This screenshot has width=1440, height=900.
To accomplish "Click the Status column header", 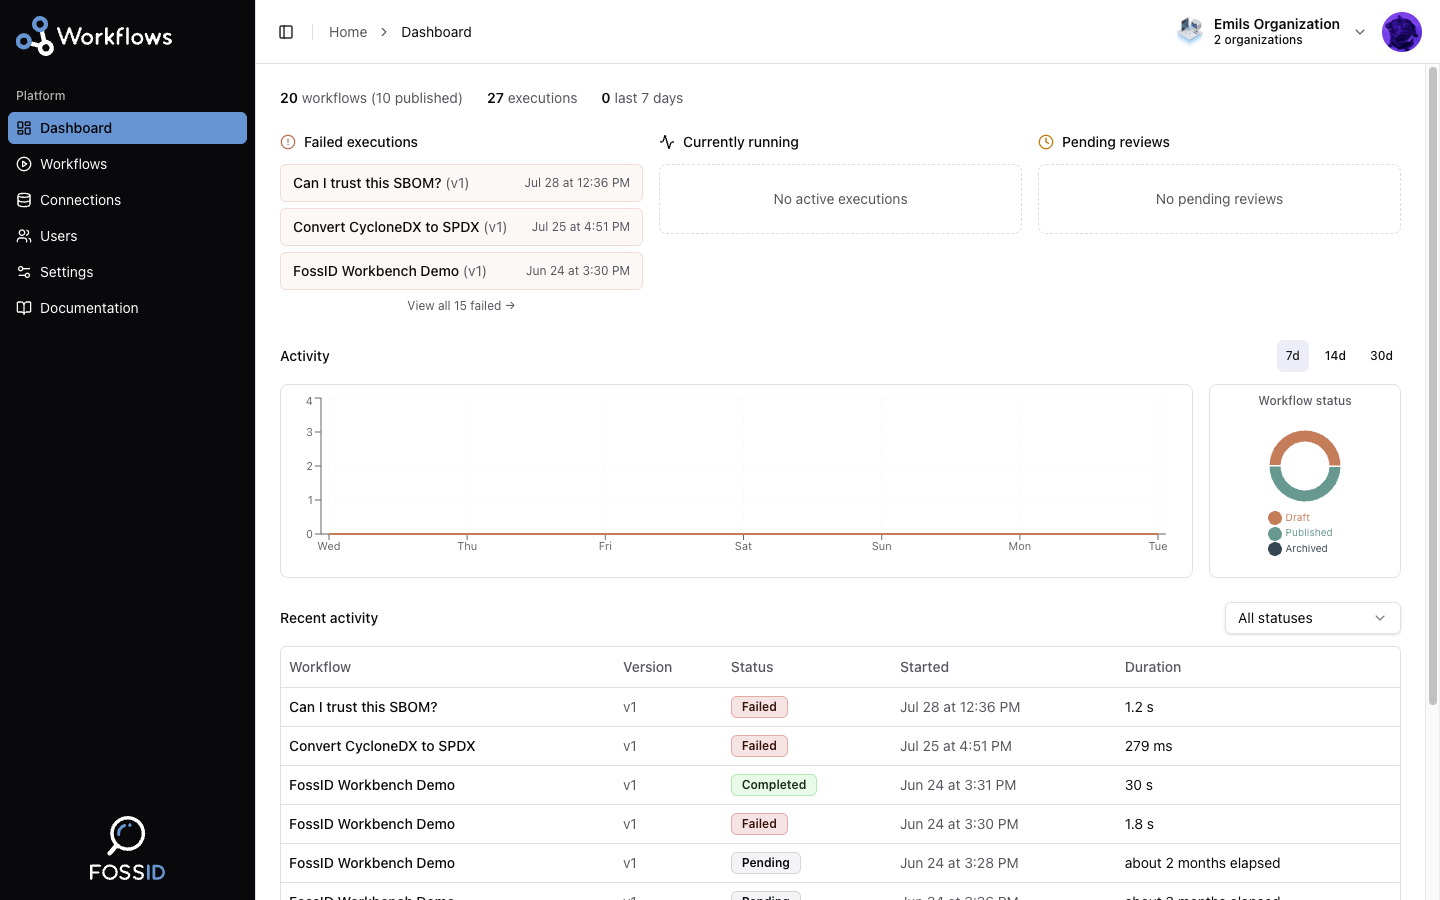I will click(752, 667).
